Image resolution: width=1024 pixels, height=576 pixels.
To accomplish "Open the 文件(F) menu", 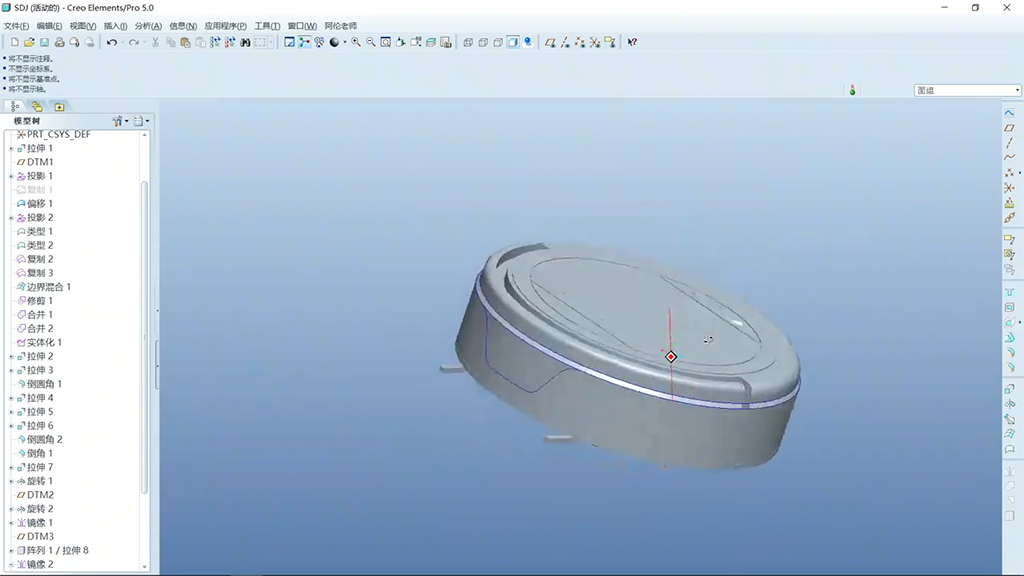I will [16, 26].
